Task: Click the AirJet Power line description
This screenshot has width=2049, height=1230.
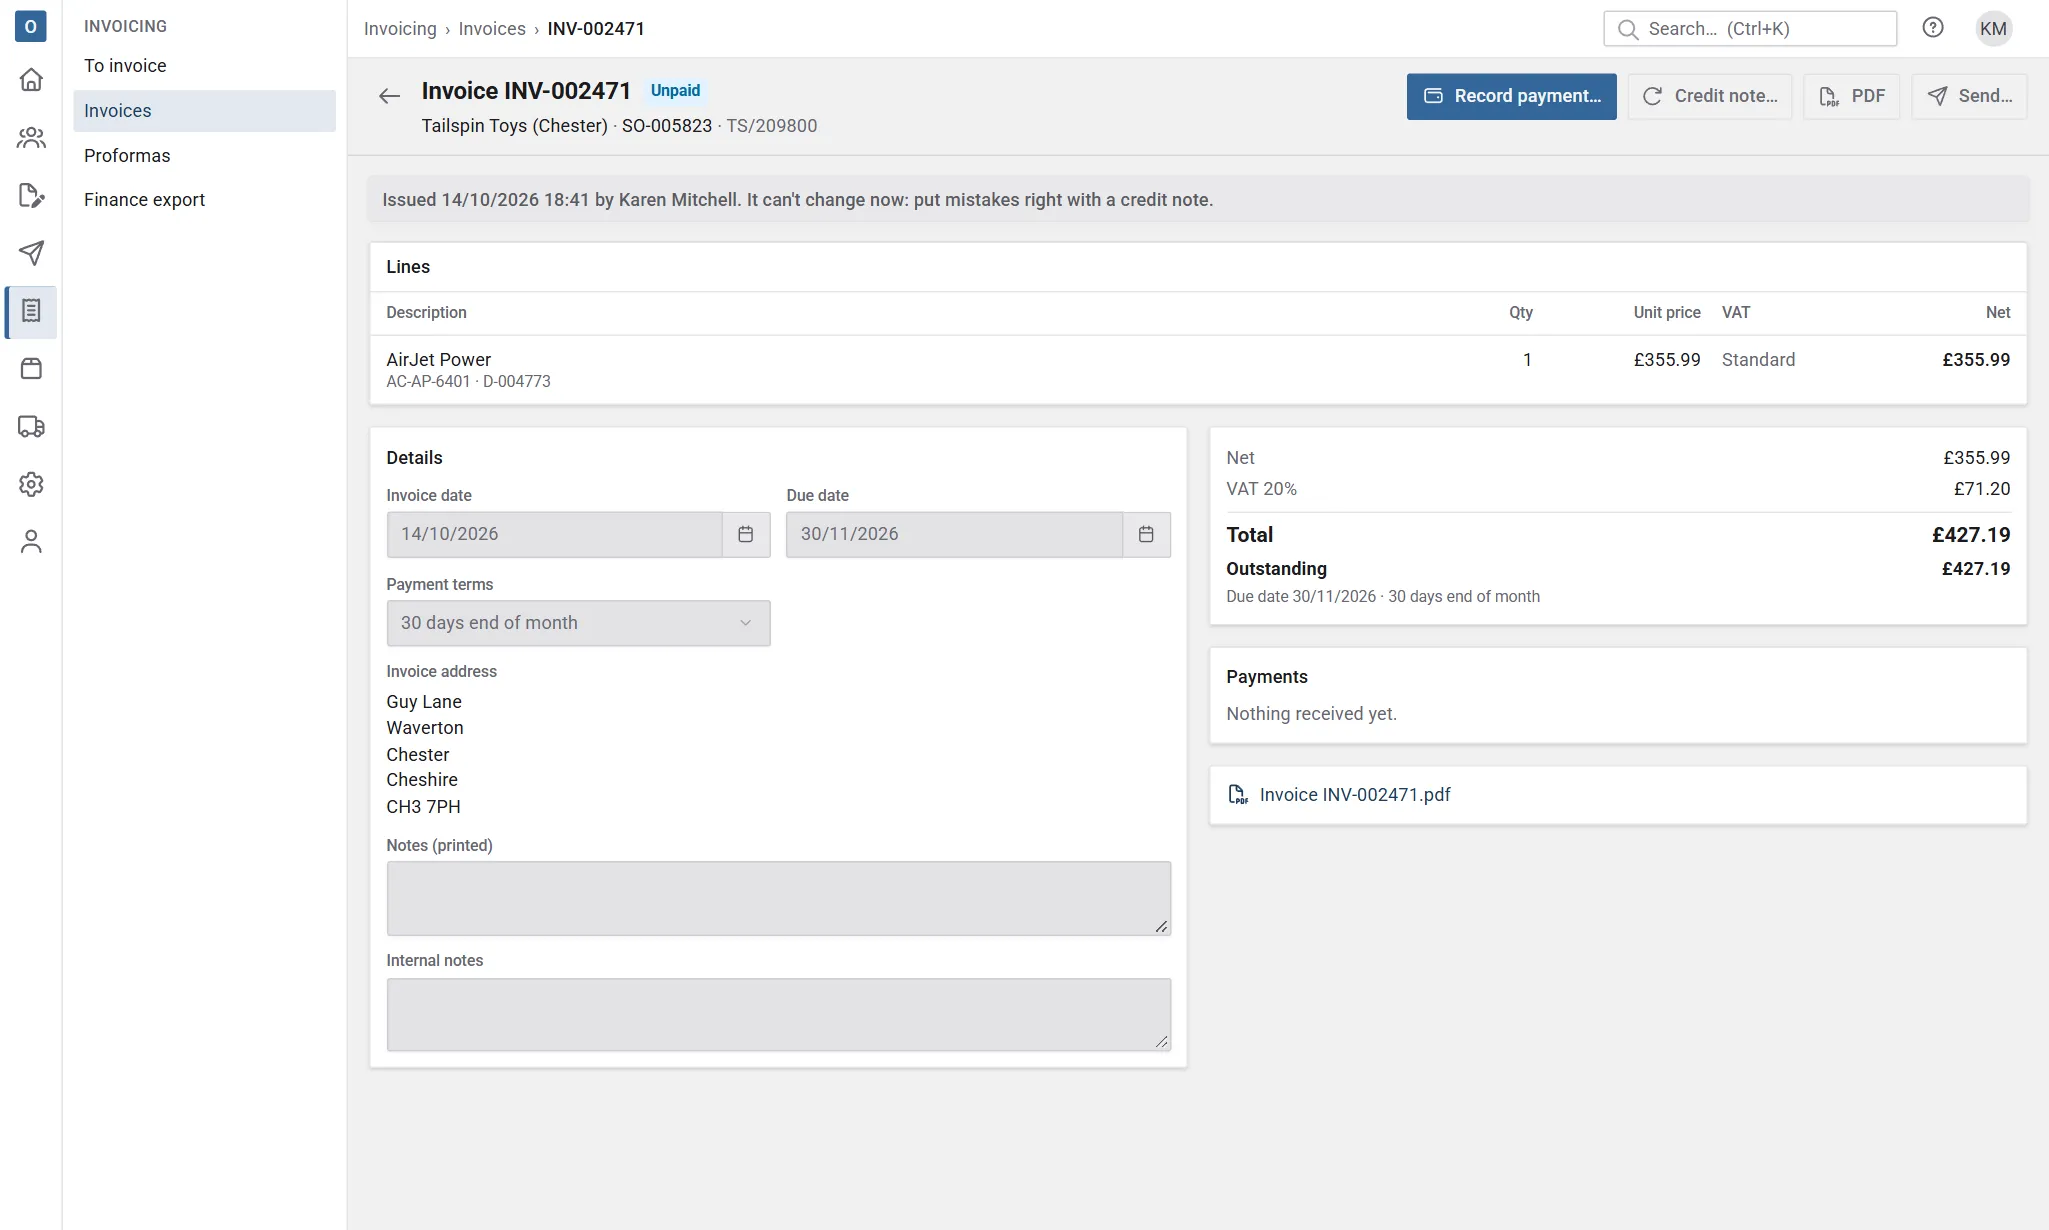Action: pos(438,360)
